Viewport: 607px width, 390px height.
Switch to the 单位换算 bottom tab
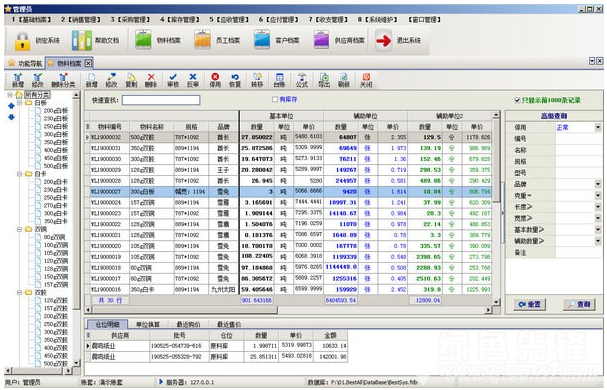click(x=148, y=324)
